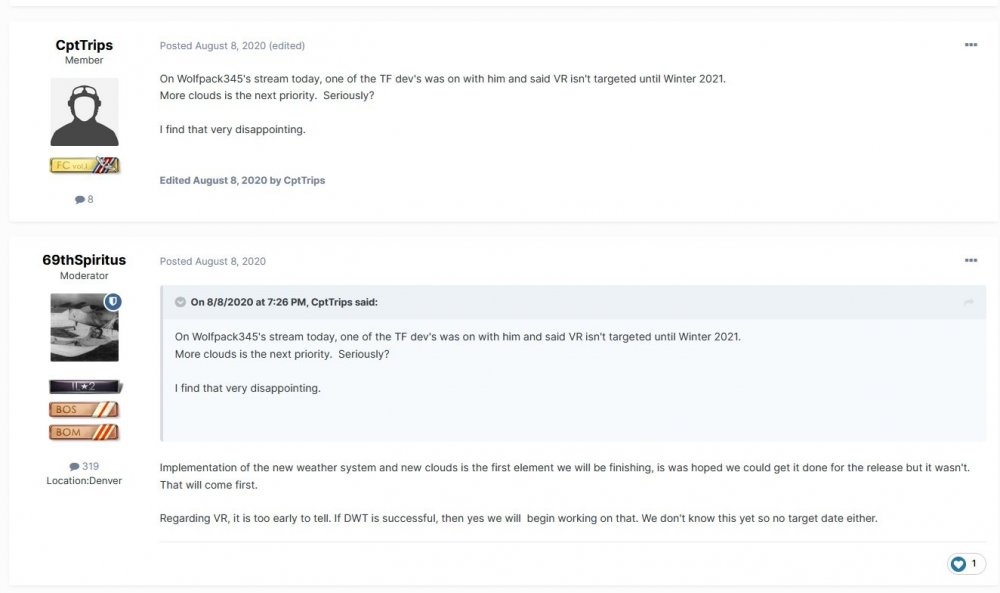Click 69thSpiritus' avatar picture
1000x593 pixels.
pos(82,330)
